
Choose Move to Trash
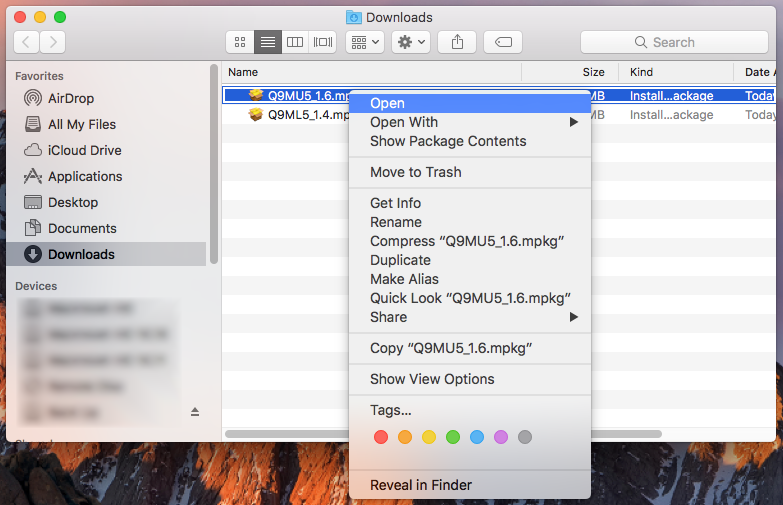(470, 172)
